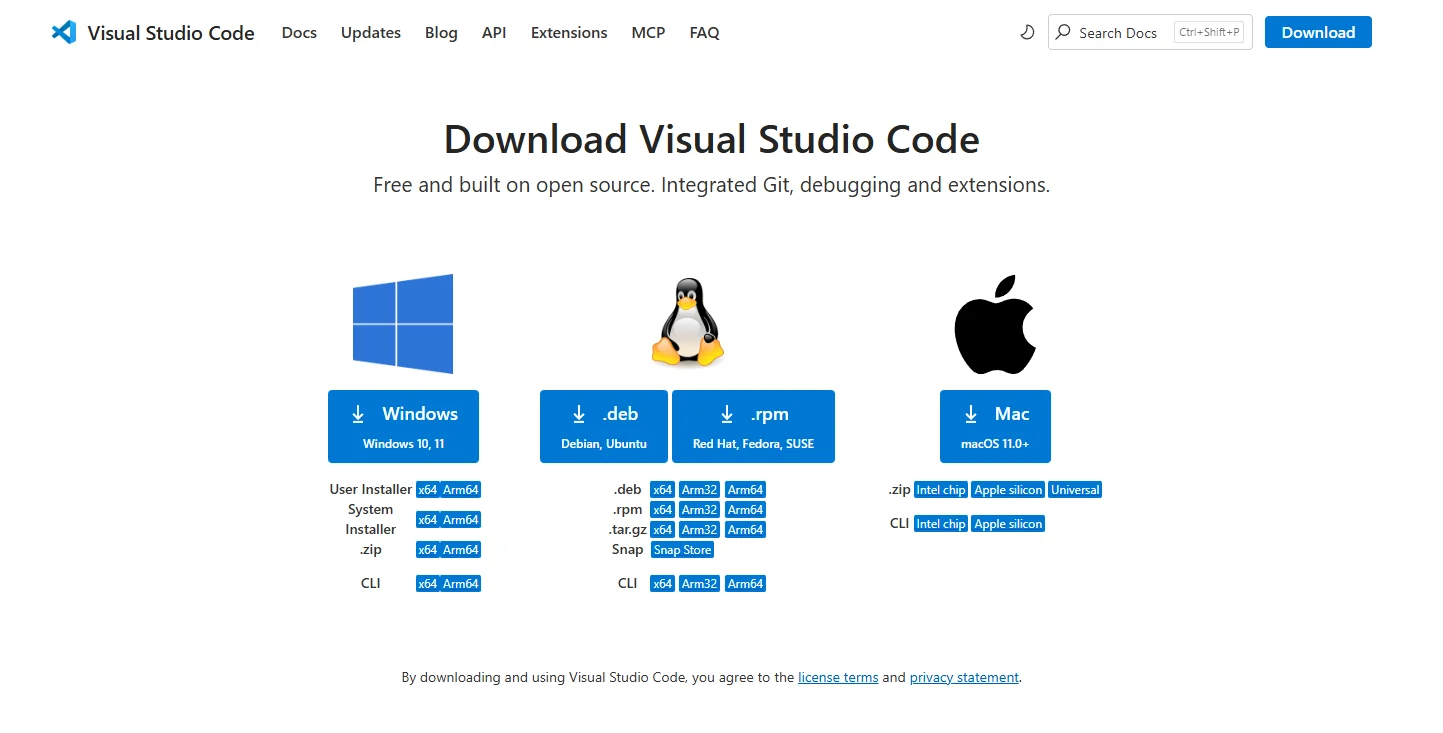Click the Linux Tux penguin image
This screenshot has height=733, width=1443.
coord(687,323)
